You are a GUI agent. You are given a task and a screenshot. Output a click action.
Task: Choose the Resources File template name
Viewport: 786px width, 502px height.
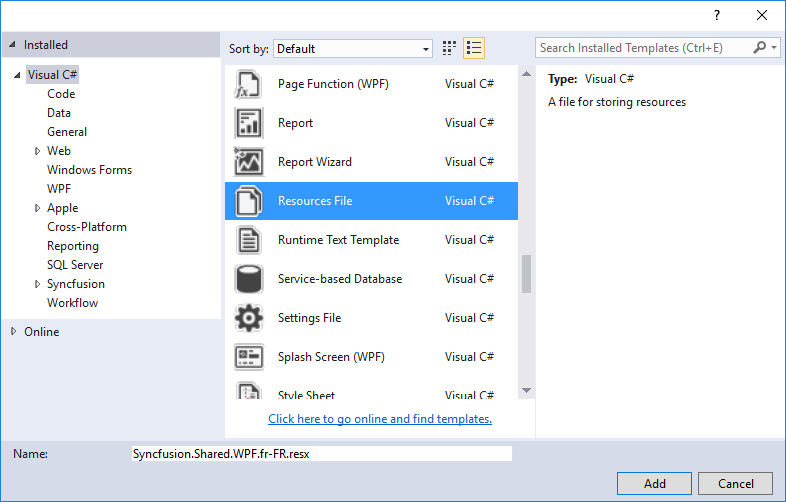[315, 201]
